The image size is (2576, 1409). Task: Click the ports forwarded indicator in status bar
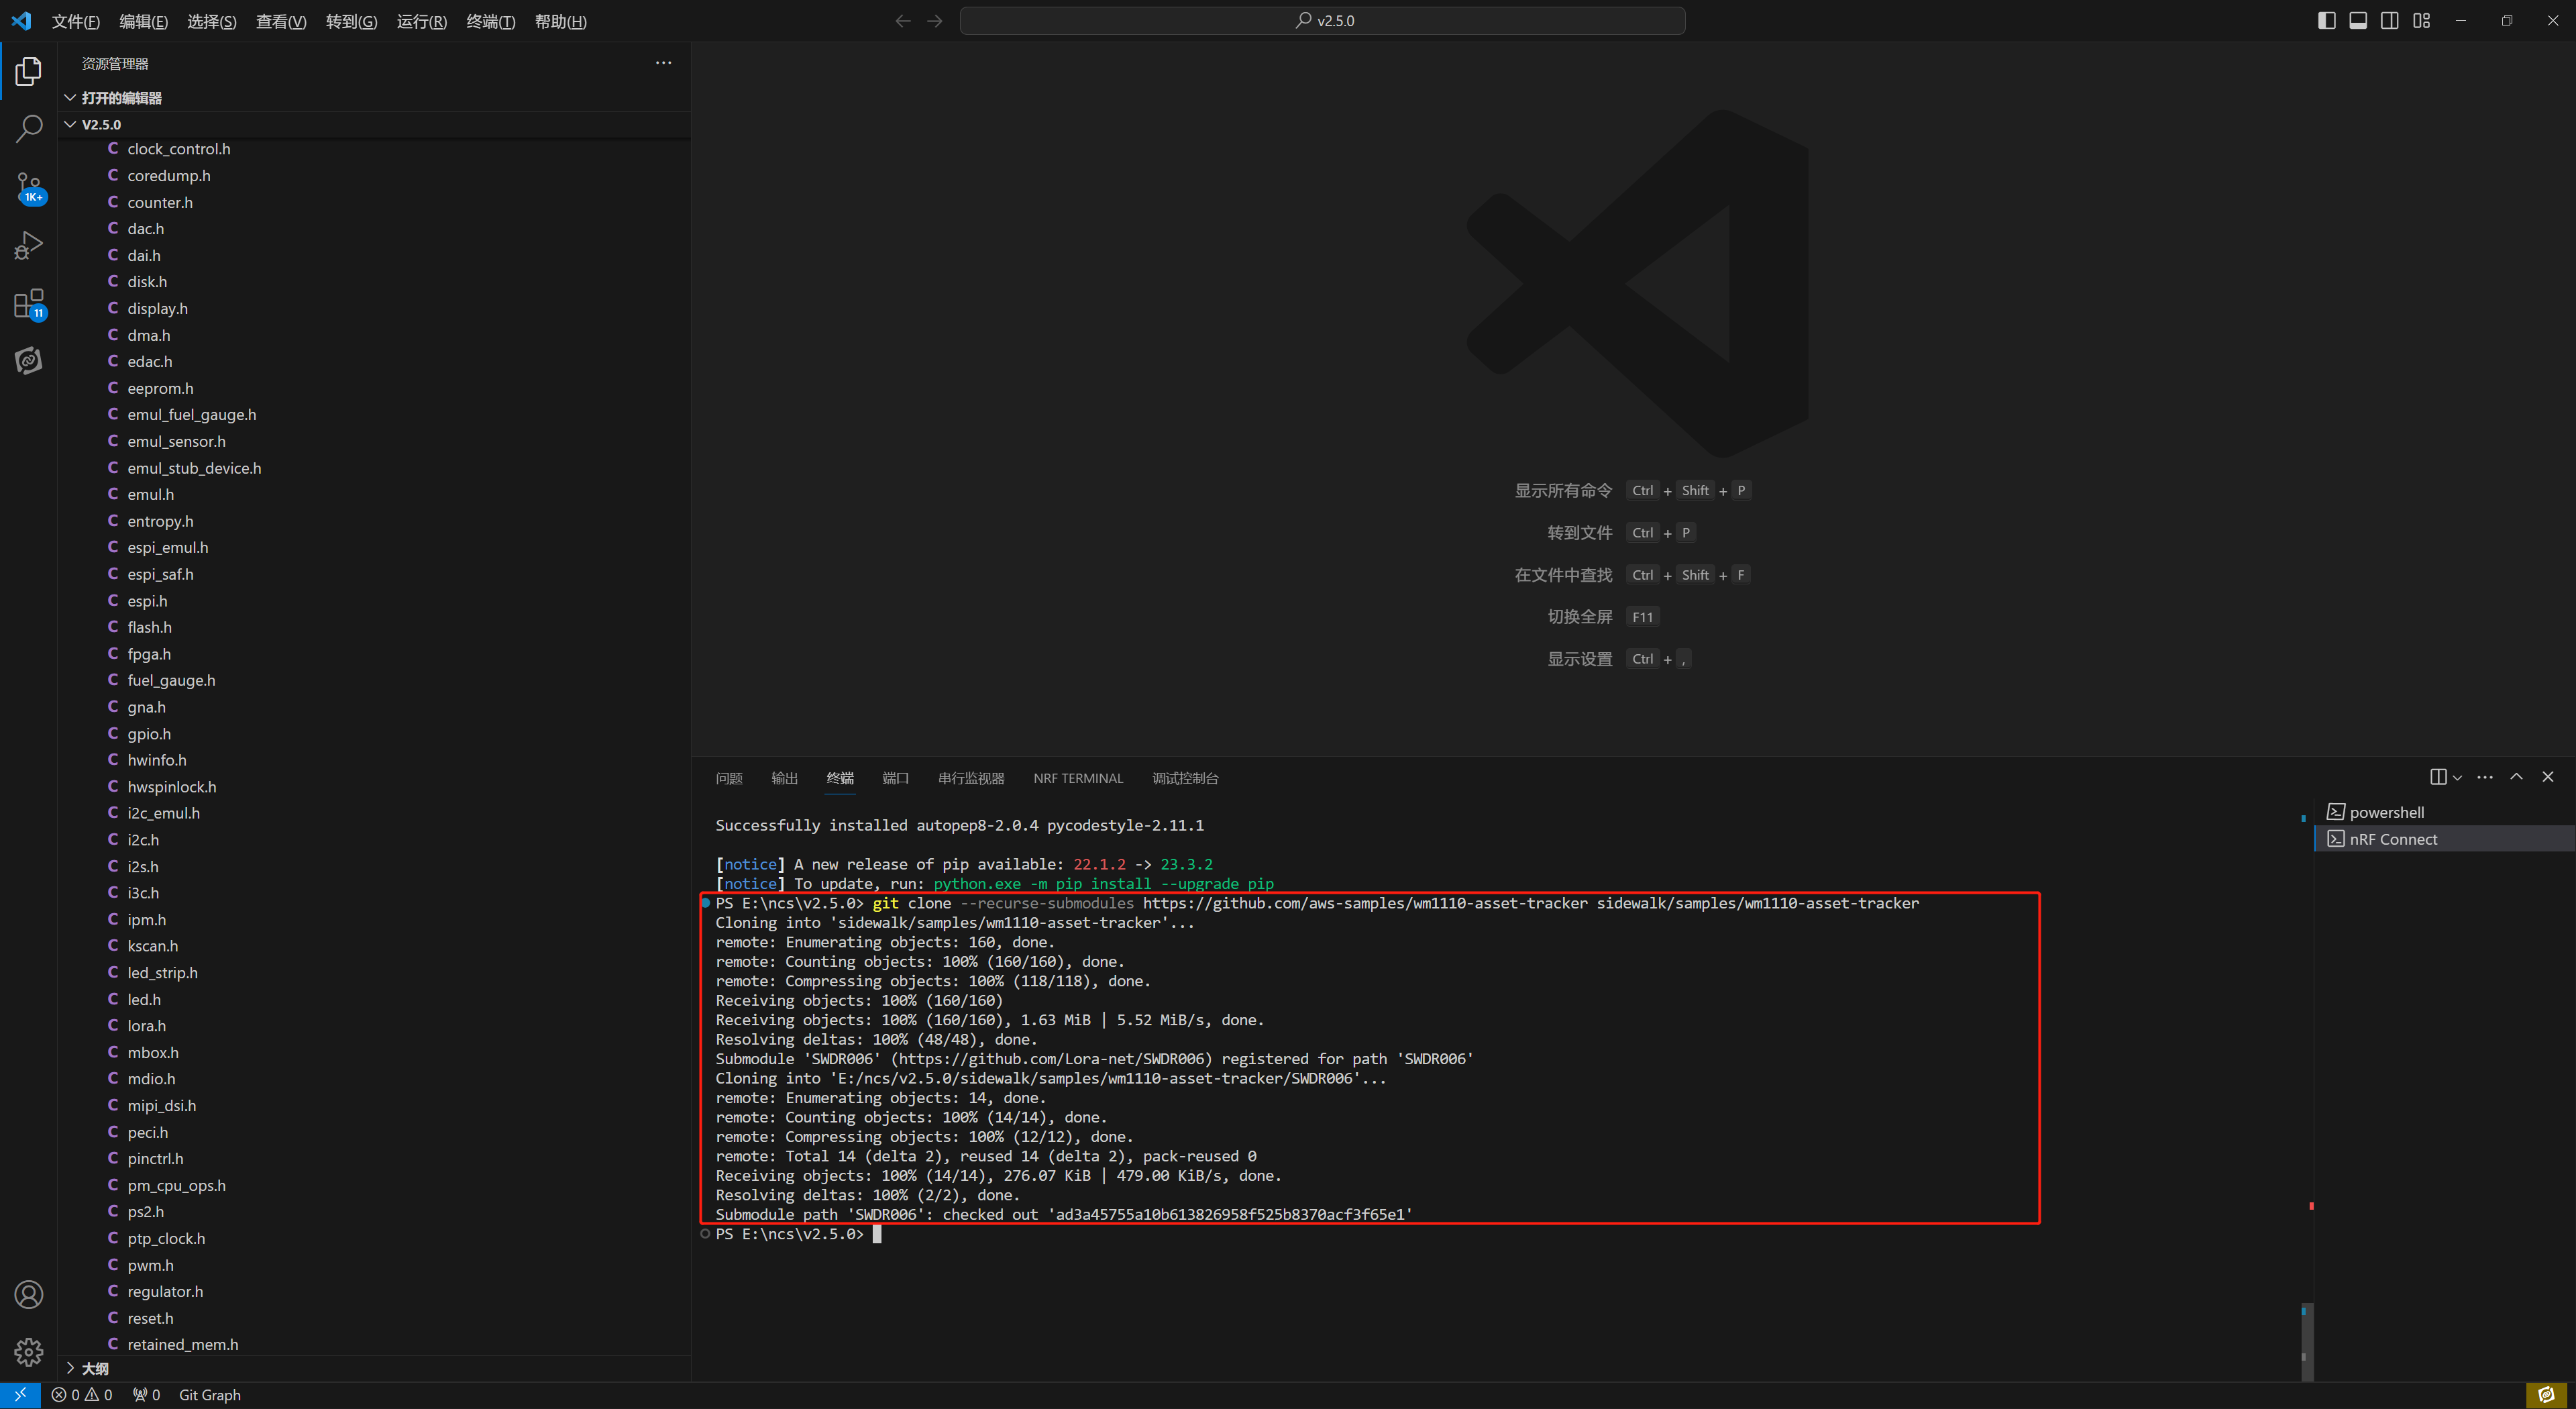coord(146,1395)
